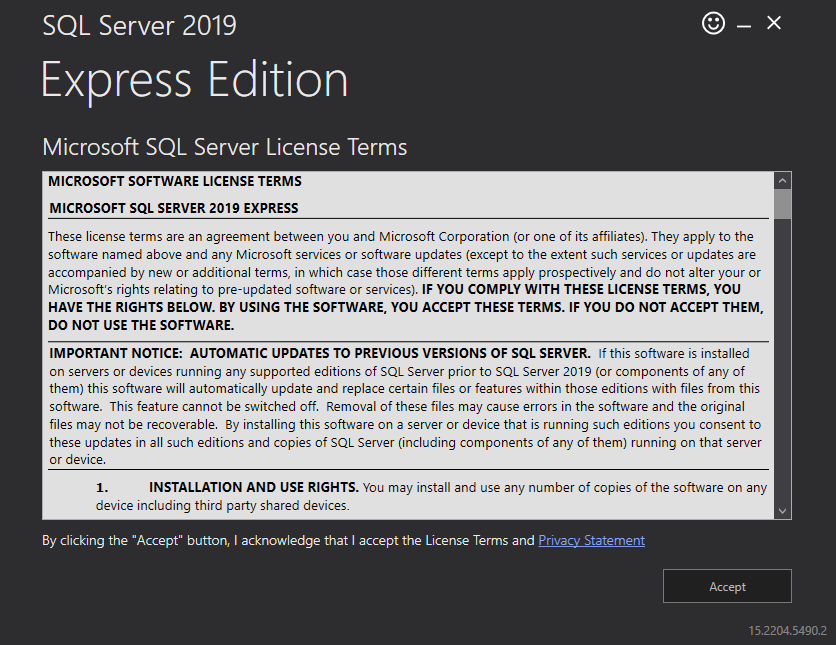Click the version number 15.2204.5490.2

click(x=787, y=631)
